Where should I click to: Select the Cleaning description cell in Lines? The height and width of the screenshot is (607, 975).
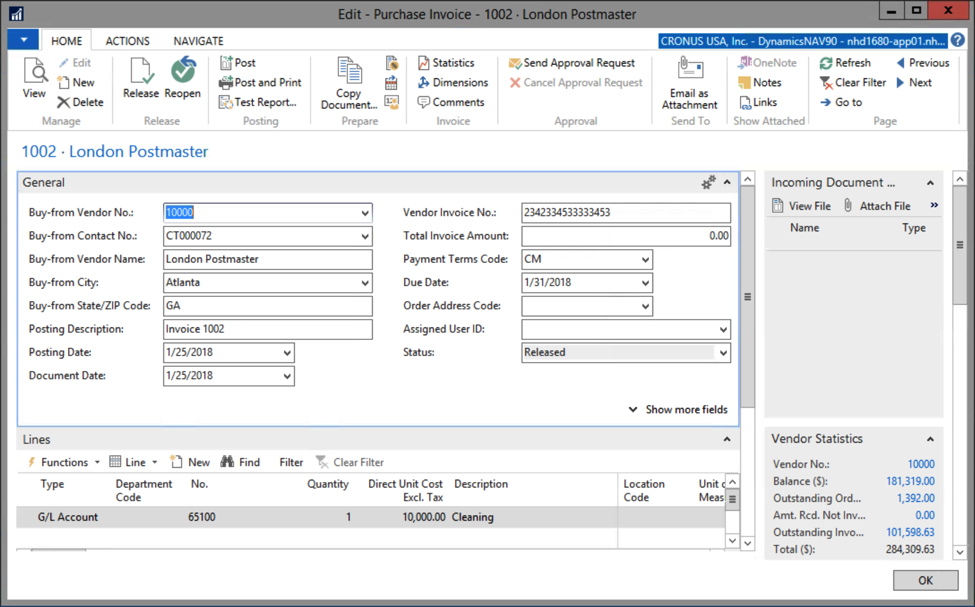pyautogui.click(x=533, y=517)
